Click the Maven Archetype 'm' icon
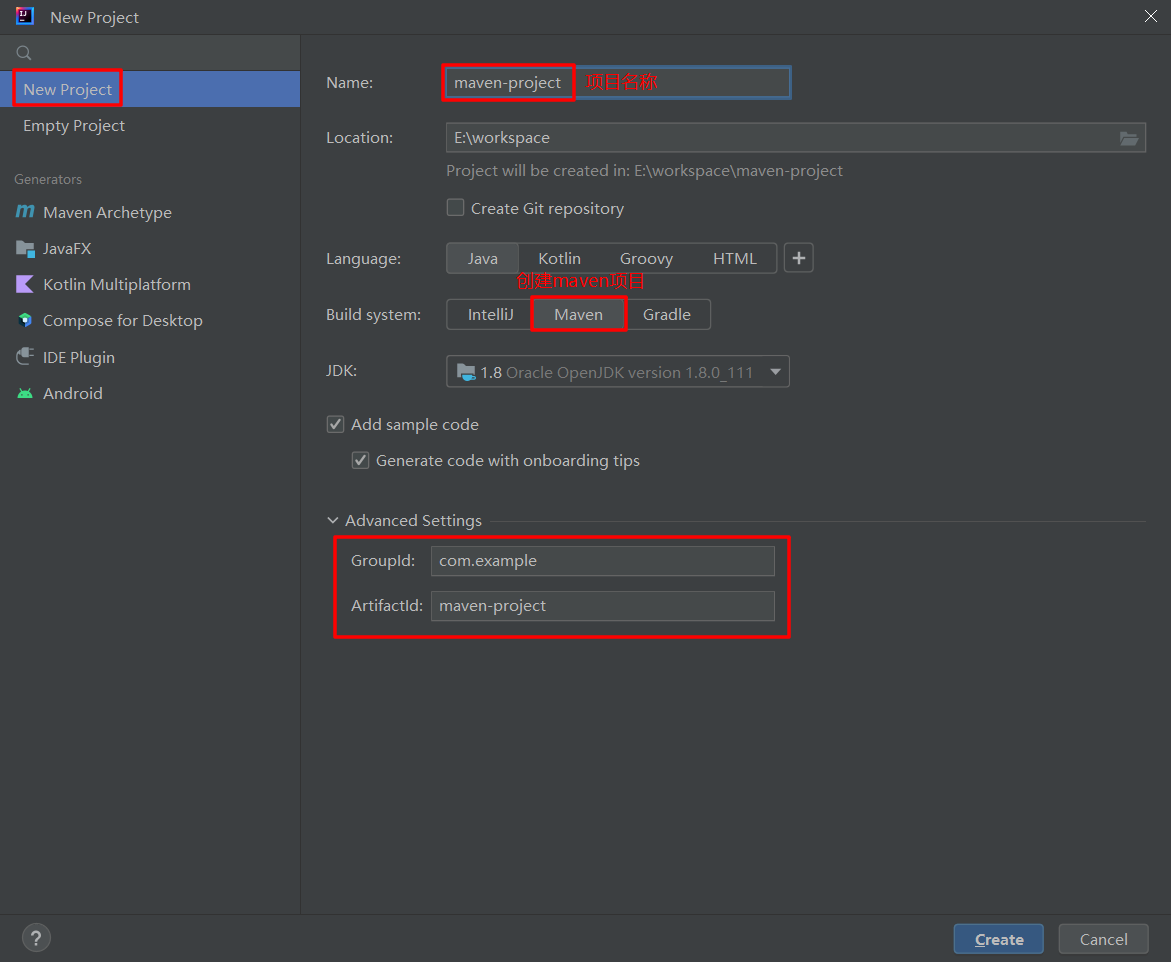This screenshot has height=962, width=1171. pyautogui.click(x=25, y=211)
